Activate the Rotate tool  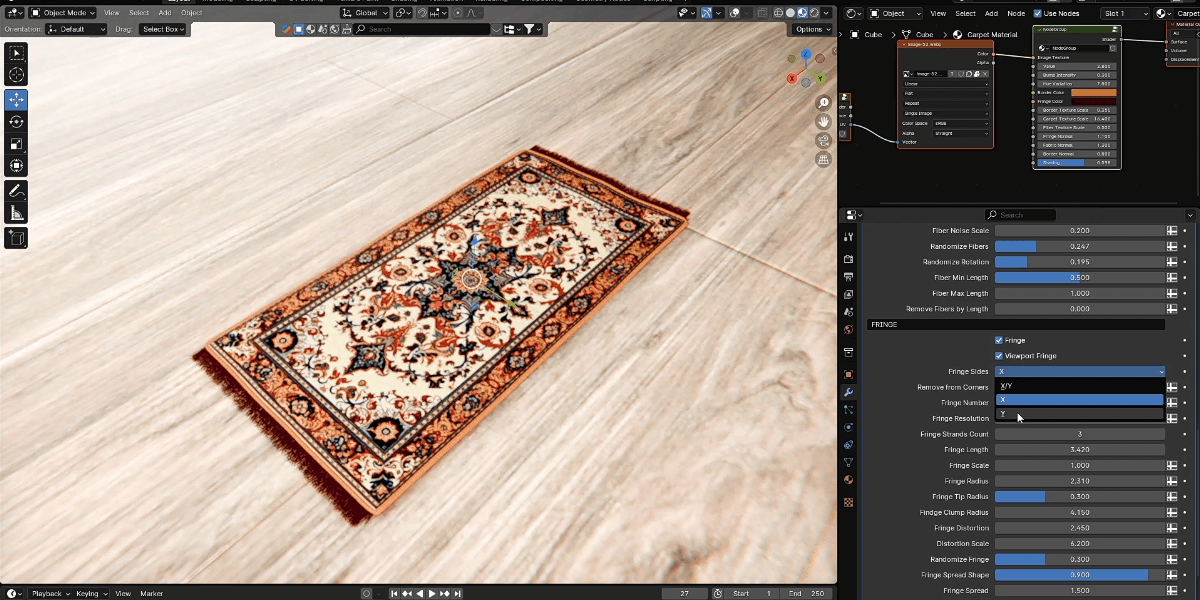coord(17,121)
